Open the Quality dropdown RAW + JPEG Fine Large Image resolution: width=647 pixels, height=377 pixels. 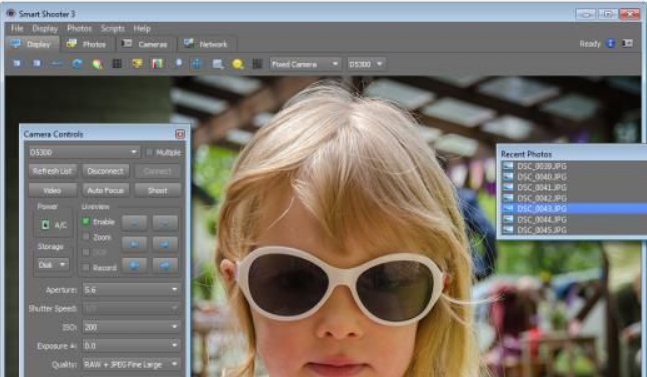[131, 364]
